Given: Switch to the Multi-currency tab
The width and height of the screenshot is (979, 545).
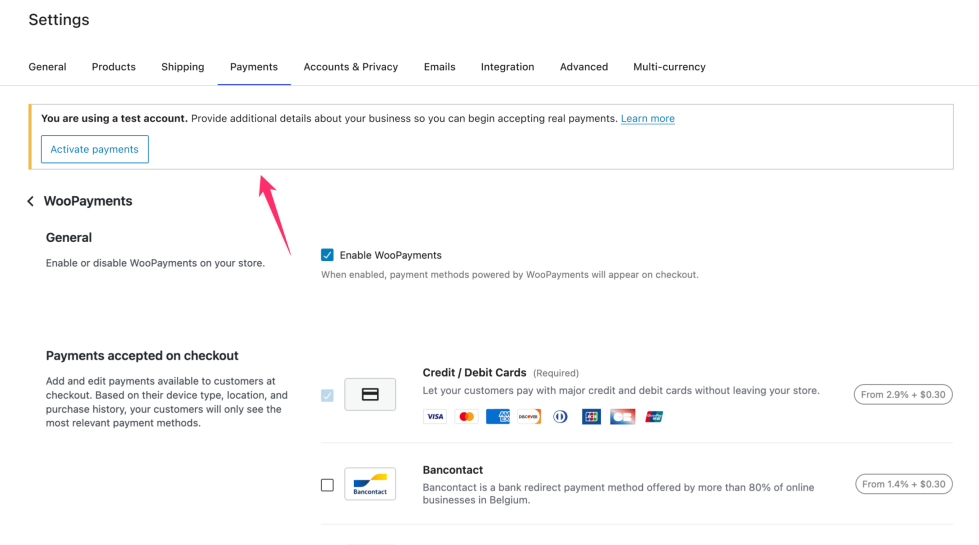Looking at the screenshot, I should pyautogui.click(x=669, y=67).
